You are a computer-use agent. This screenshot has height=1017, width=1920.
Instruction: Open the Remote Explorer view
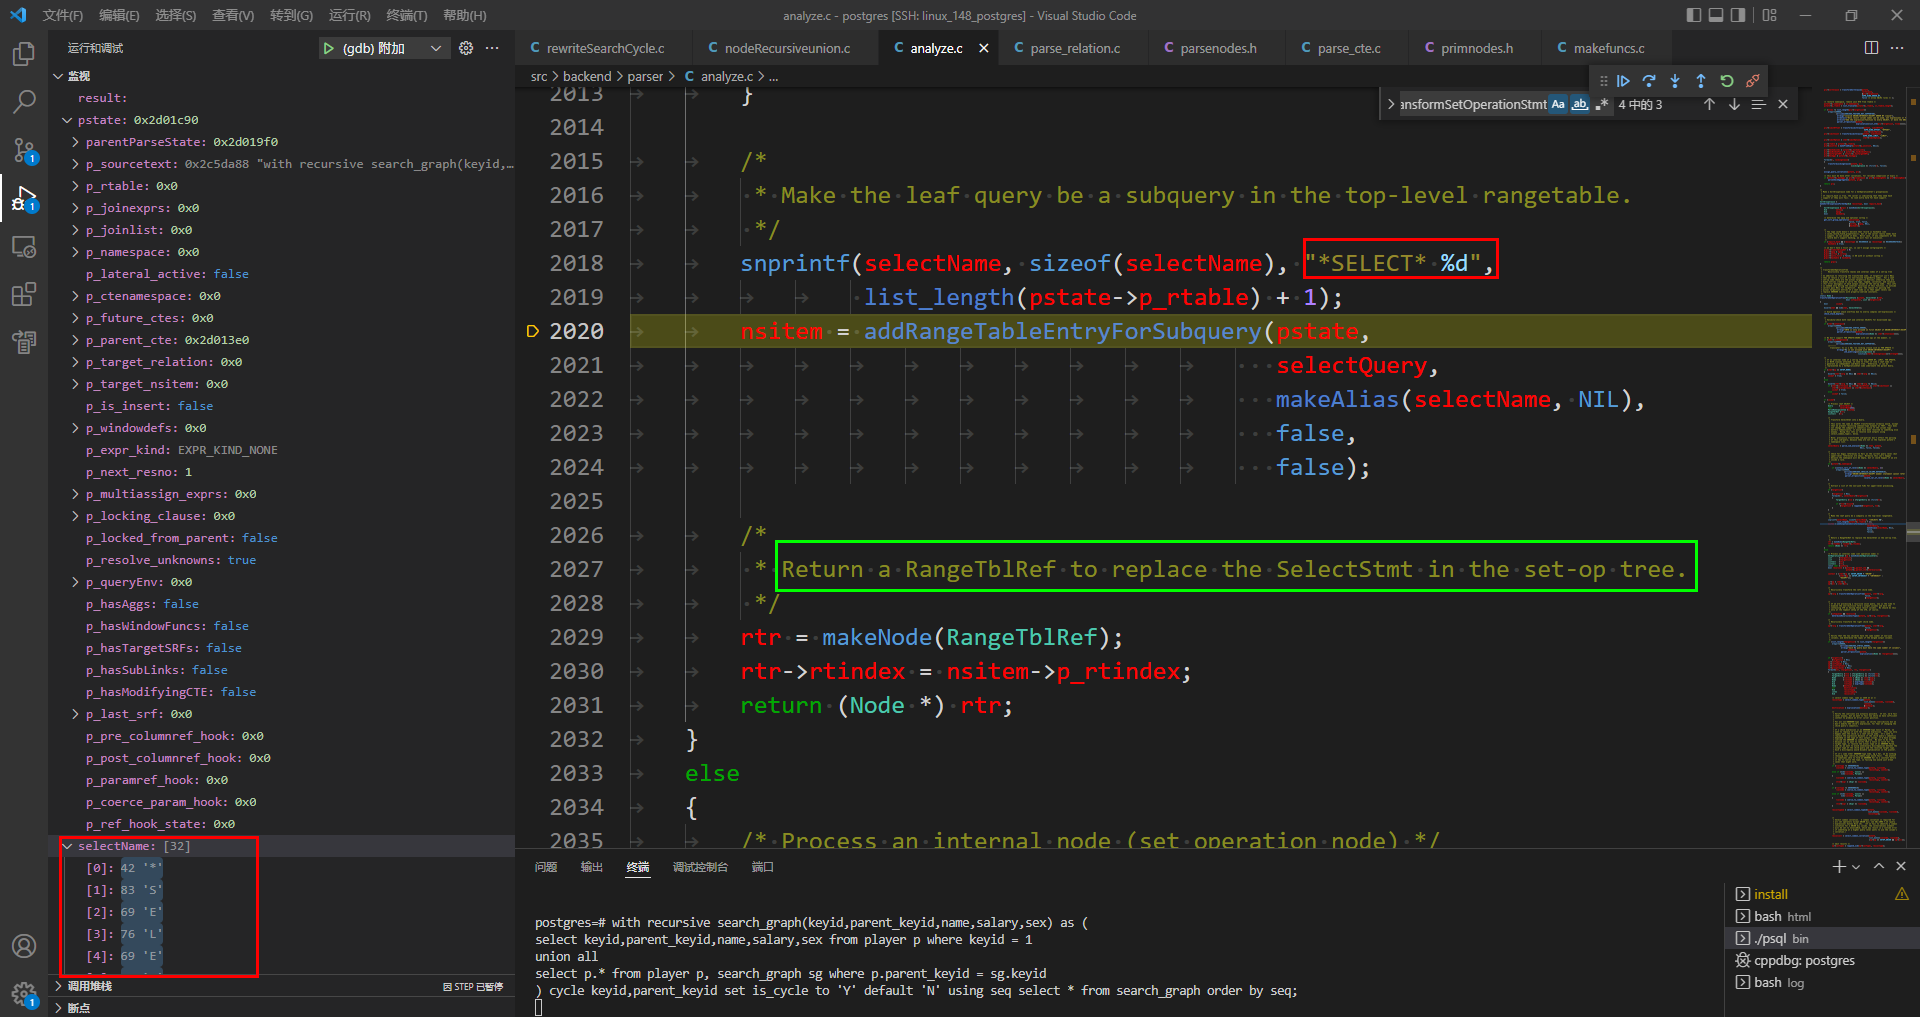(x=24, y=246)
